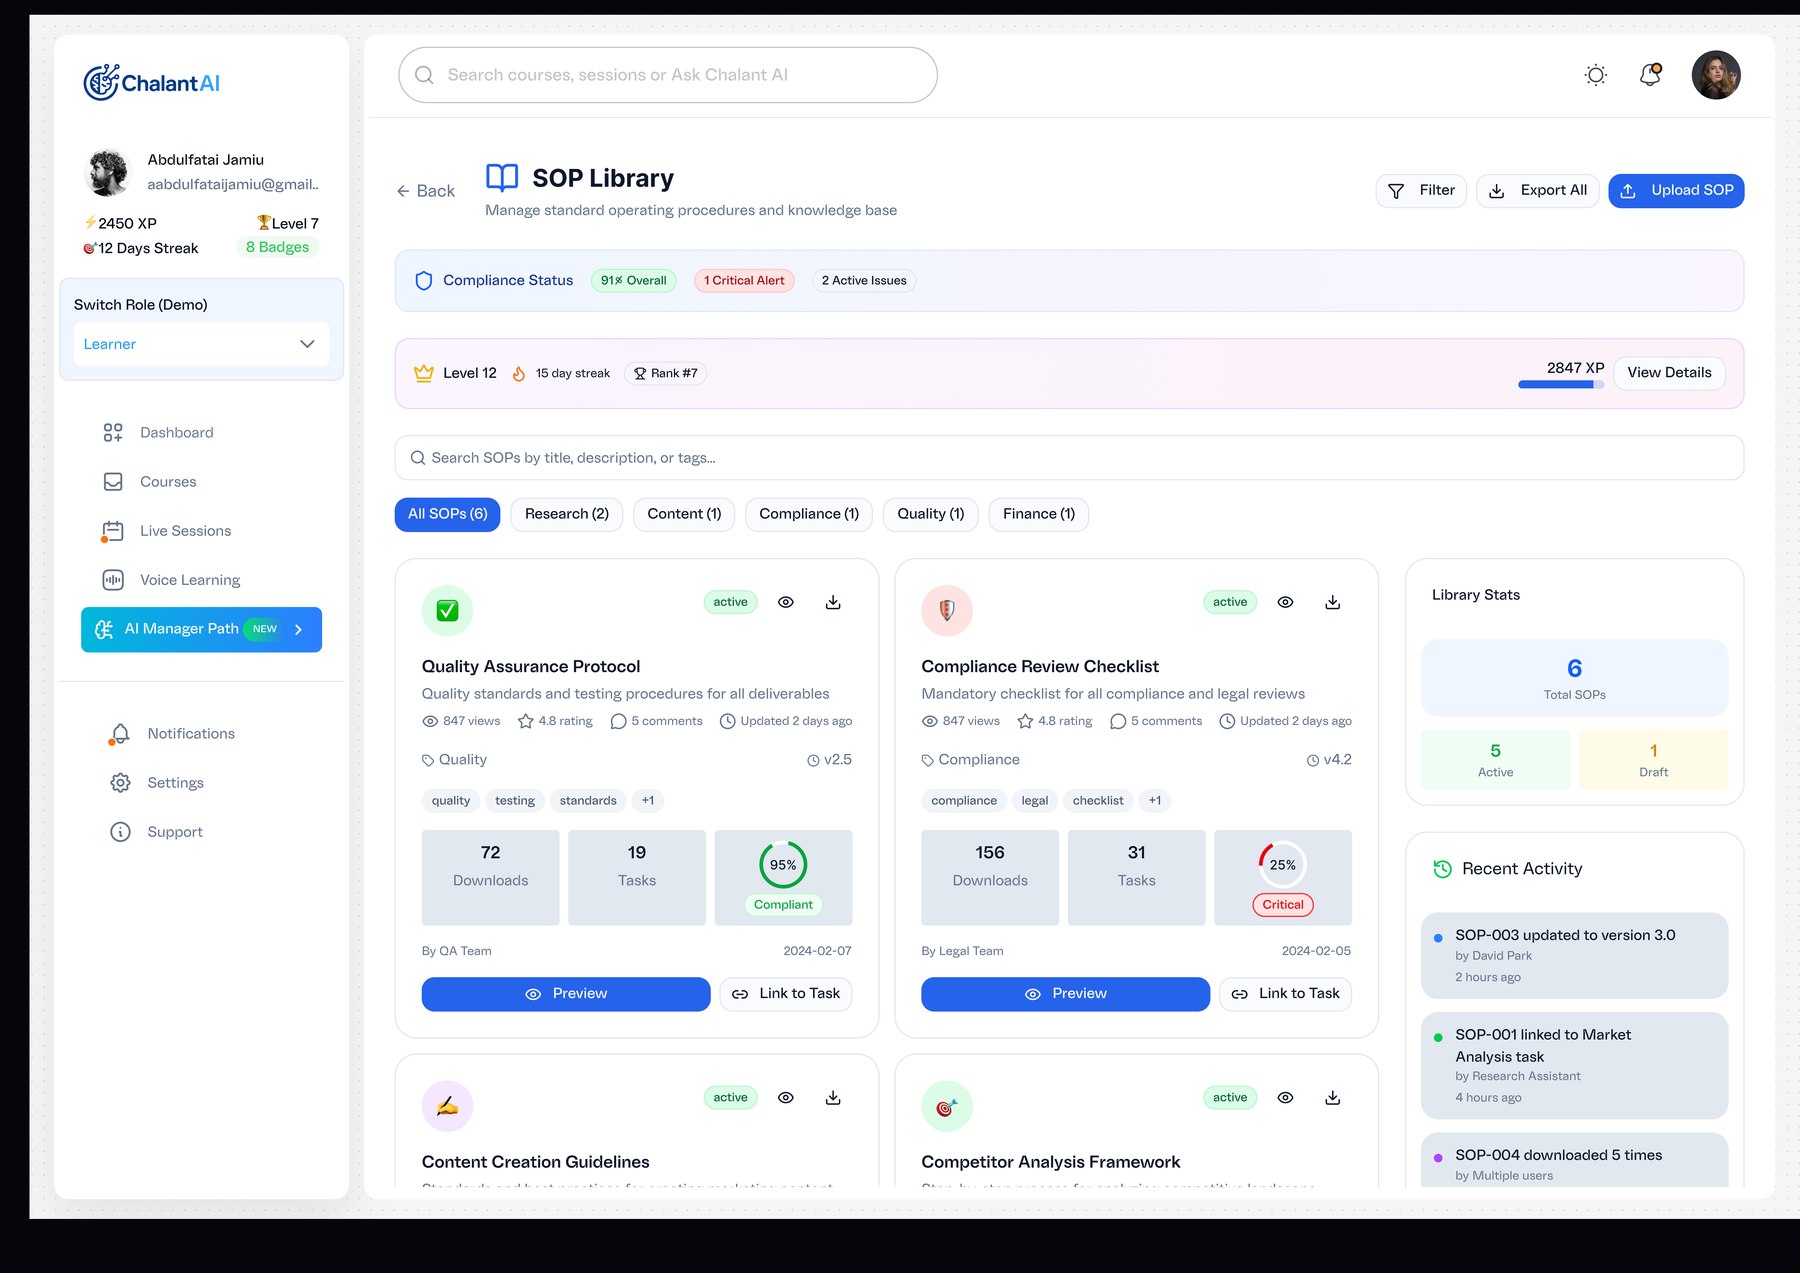Download Compliance Review Checklist via its icon

click(x=1333, y=602)
